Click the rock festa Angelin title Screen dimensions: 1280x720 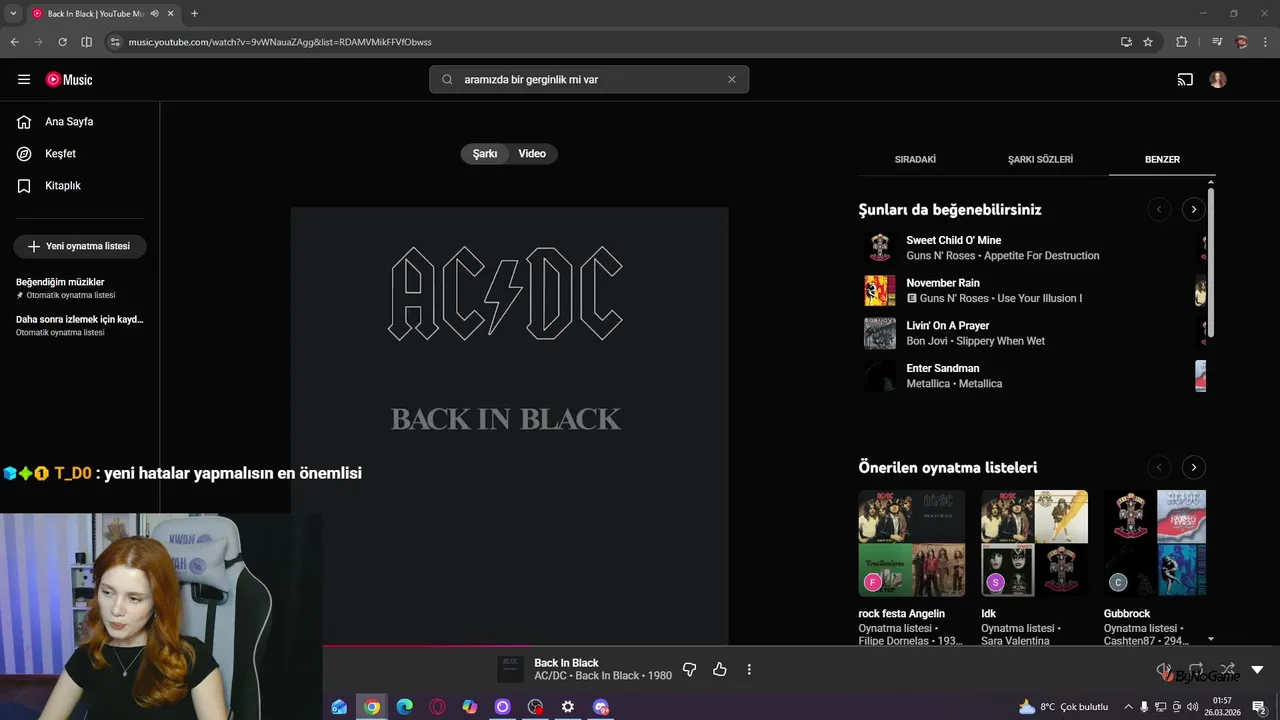click(901, 613)
